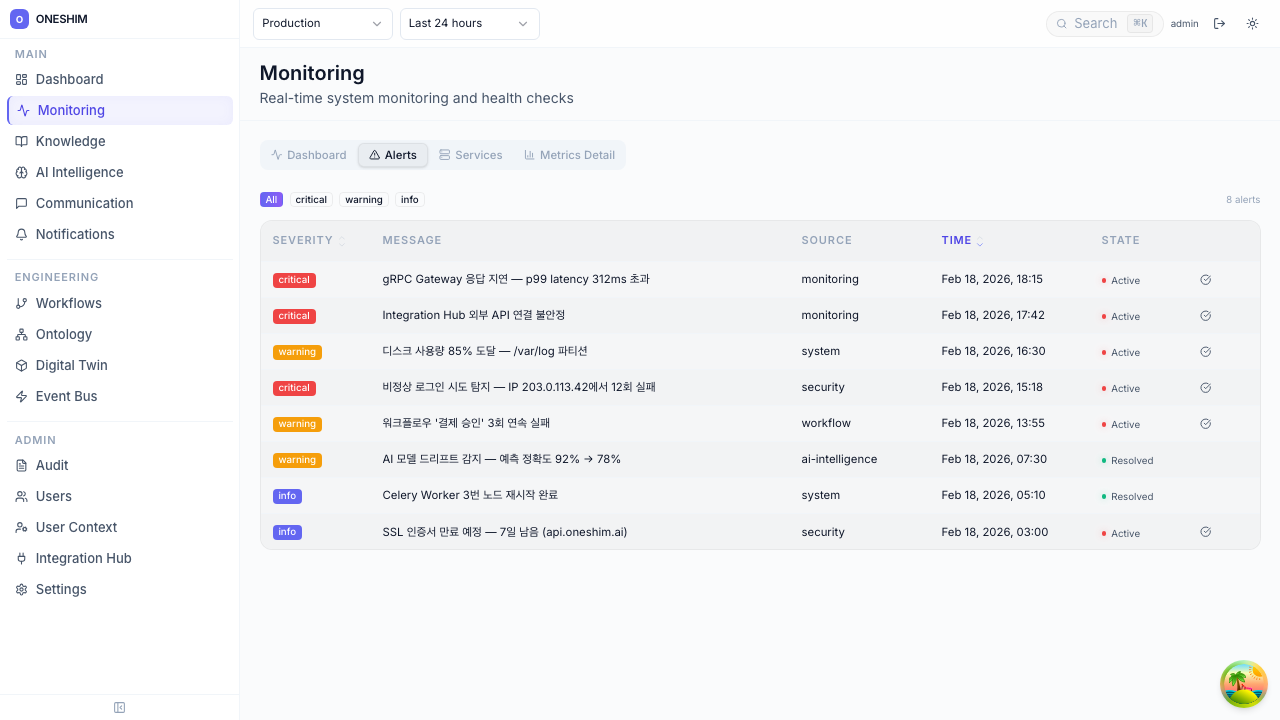Toggle the light/dark theme sun icon
1280x720 pixels.
coord(1252,24)
